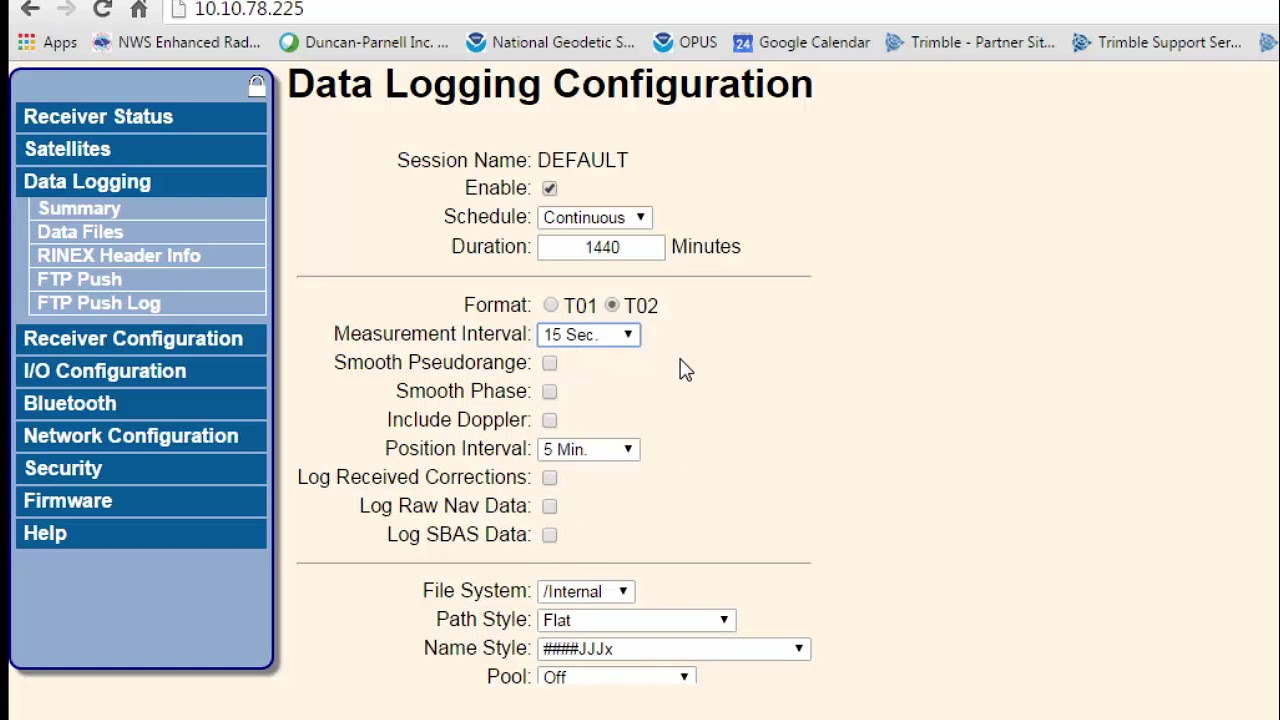The image size is (1280, 720).
Task: Open the OPUS bookmark
Action: click(x=685, y=42)
